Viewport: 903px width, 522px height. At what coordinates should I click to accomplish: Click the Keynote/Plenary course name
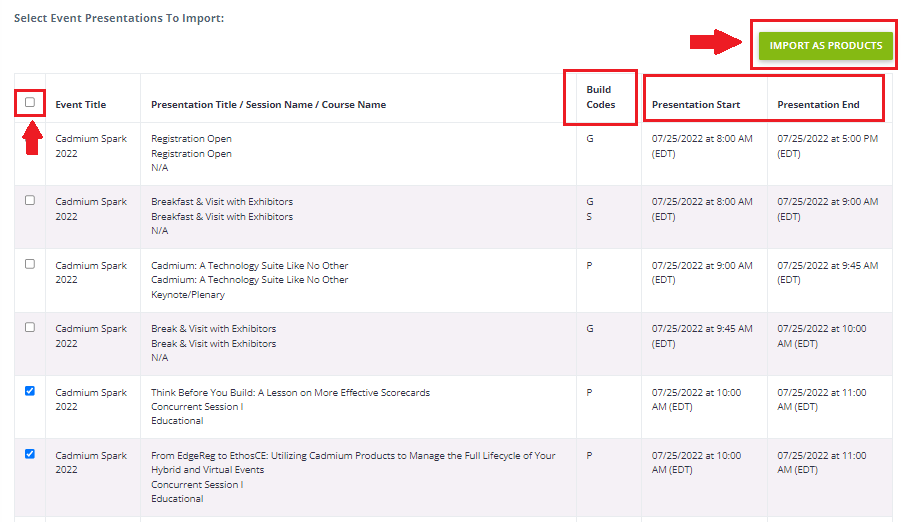tap(188, 294)
